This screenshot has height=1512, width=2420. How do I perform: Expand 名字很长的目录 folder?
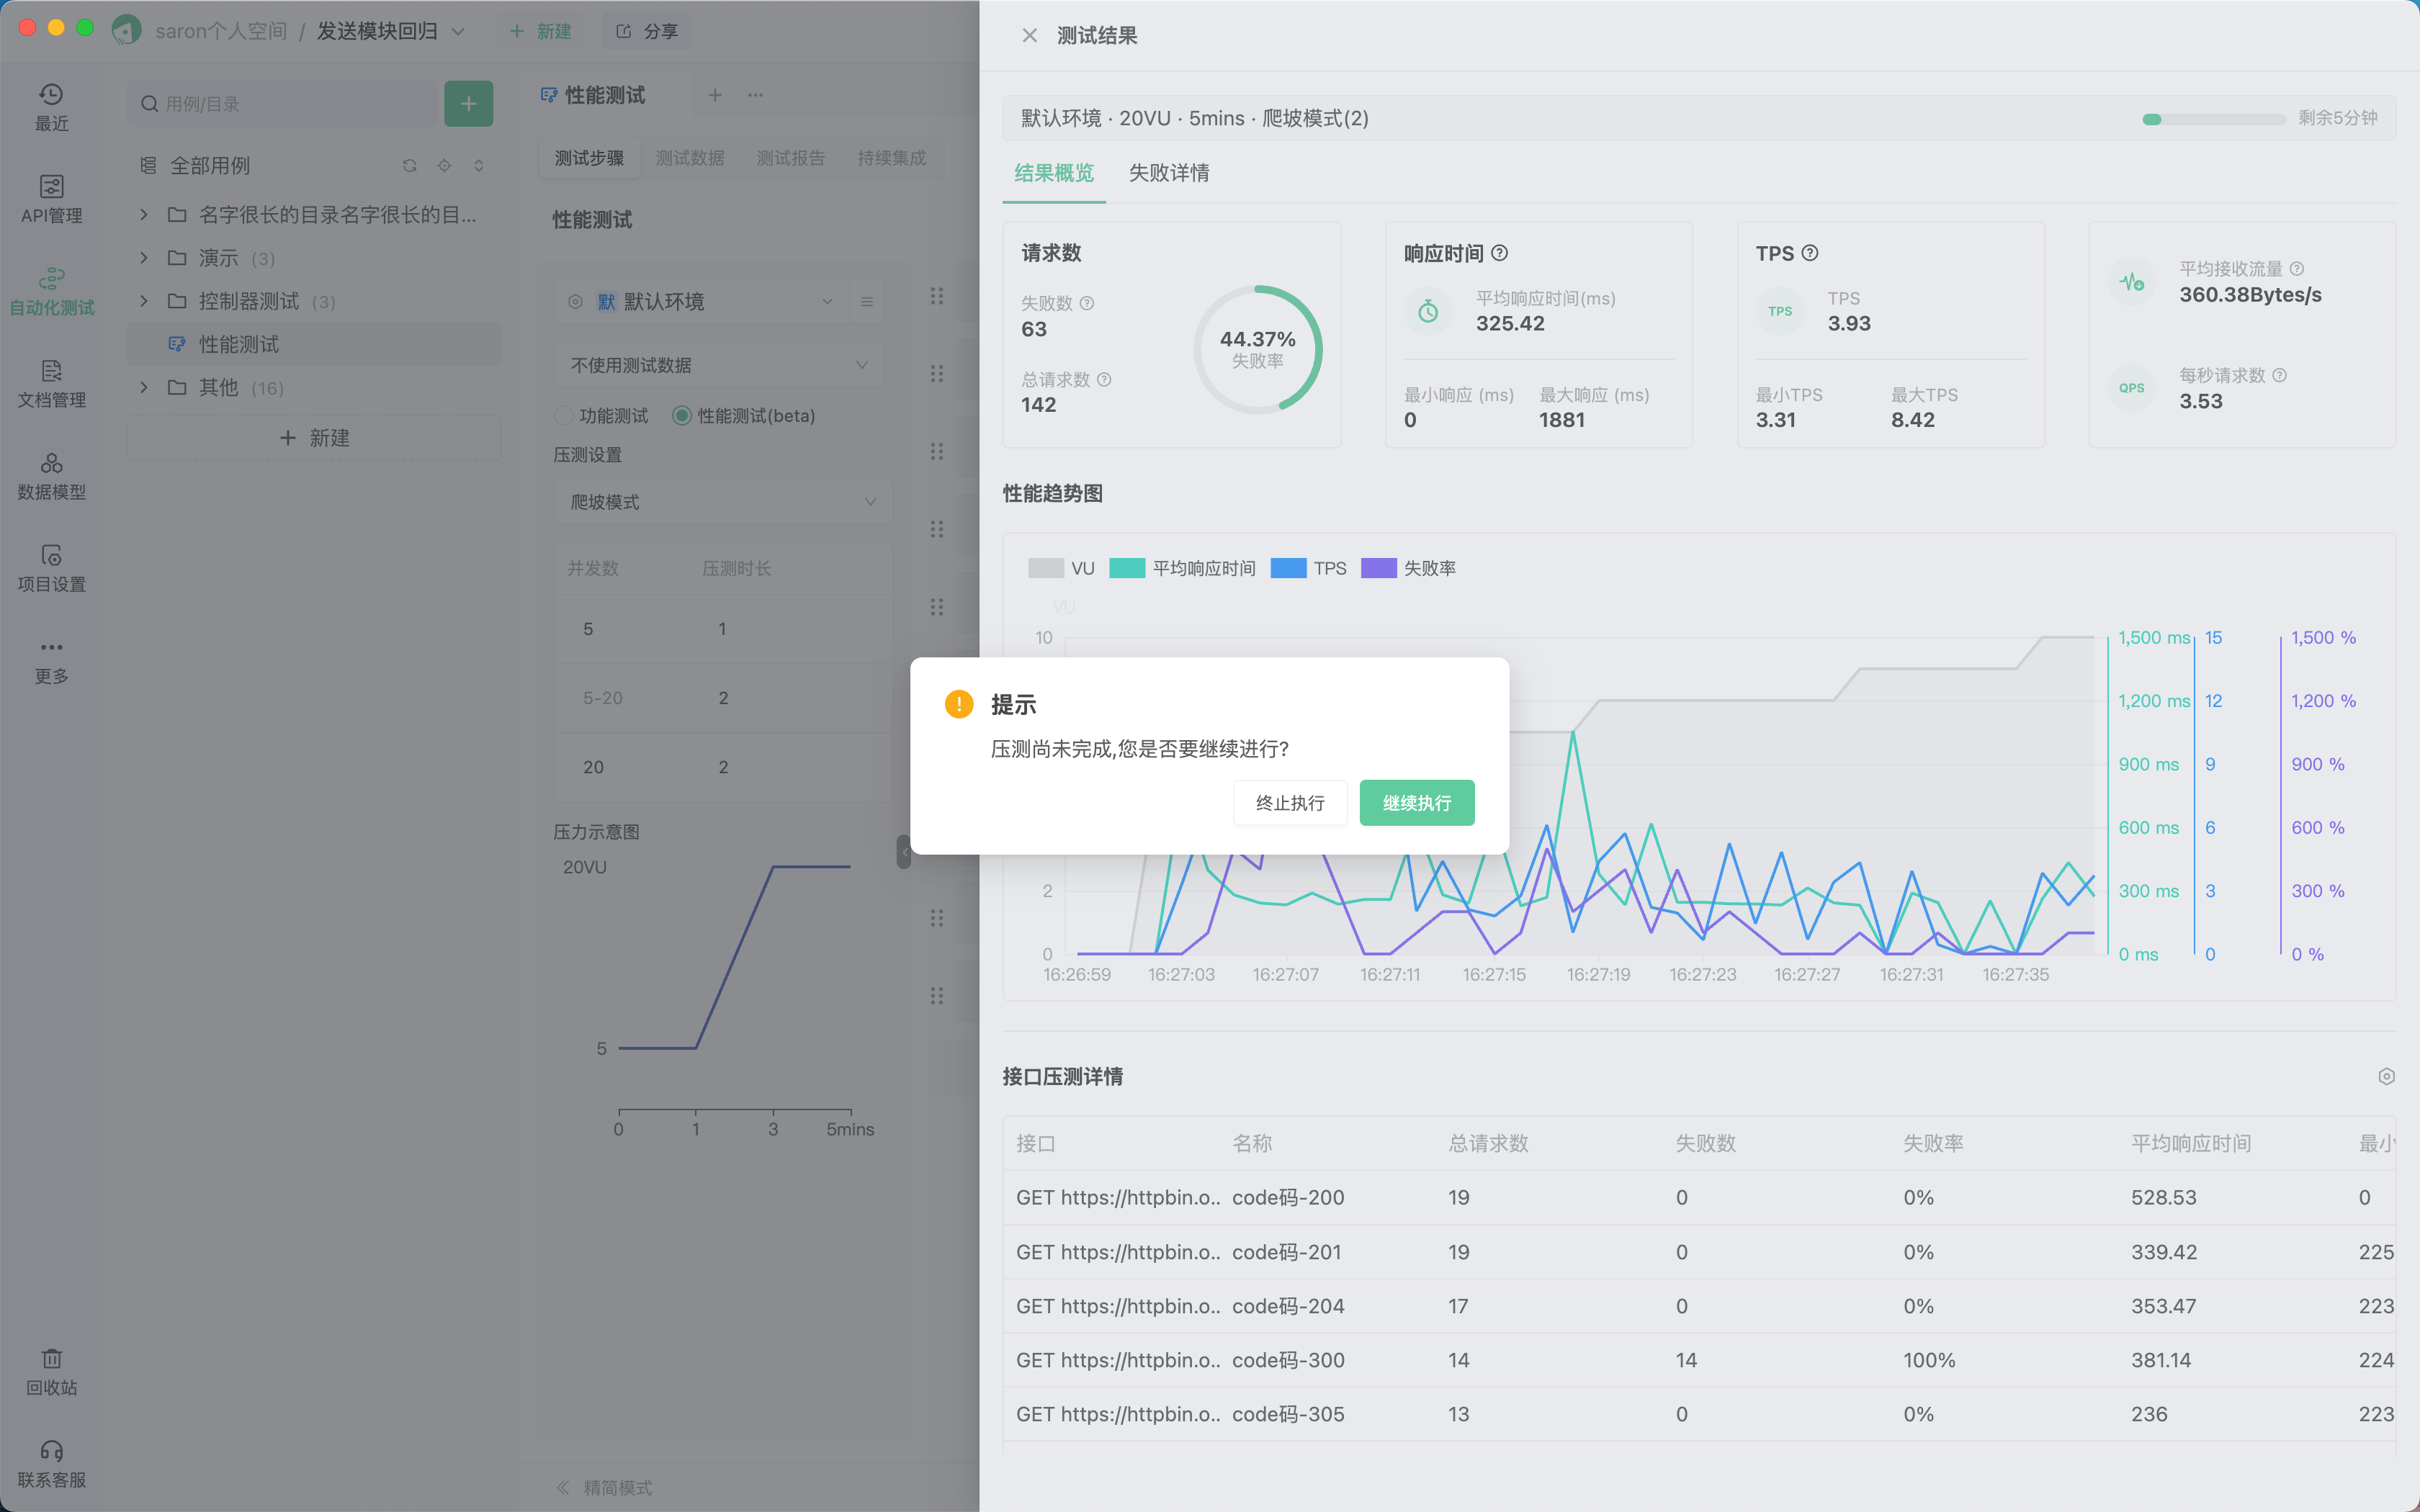pyautogui.click(x=144, y=214)
